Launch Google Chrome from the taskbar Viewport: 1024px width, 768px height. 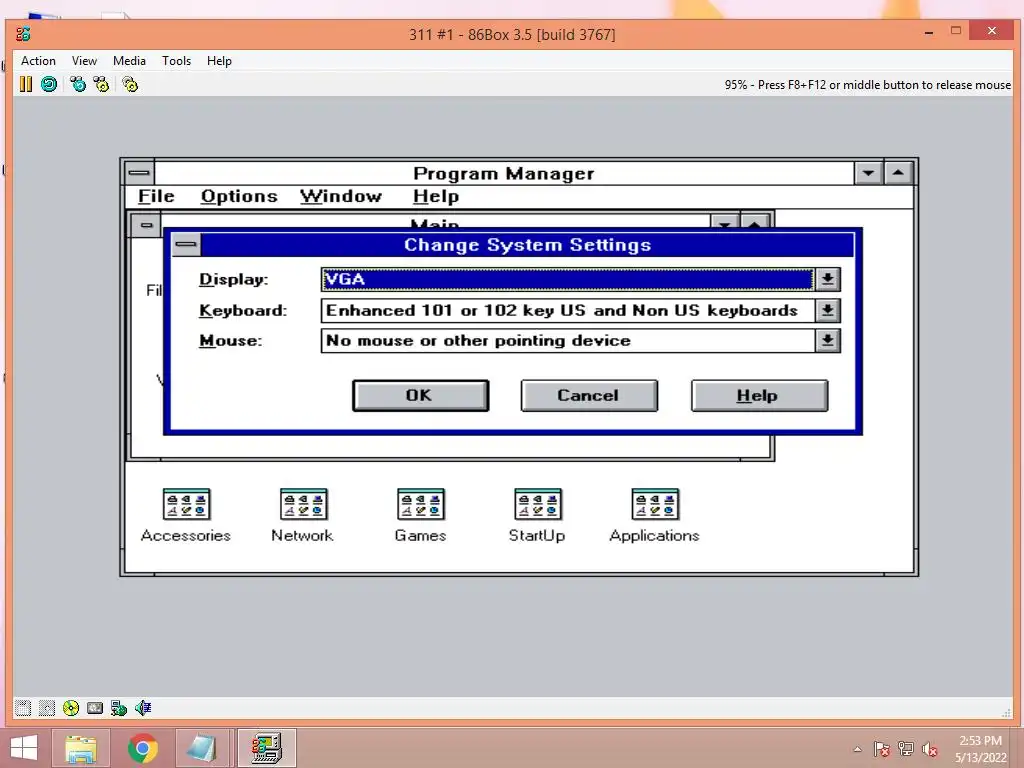pos(142,748)
